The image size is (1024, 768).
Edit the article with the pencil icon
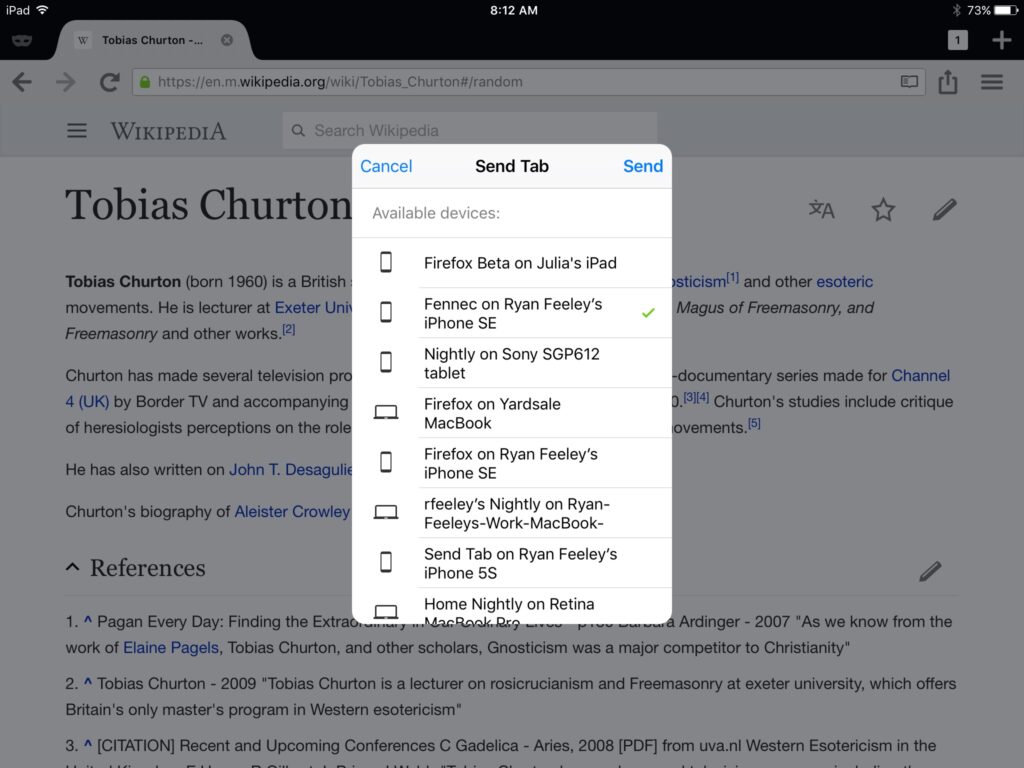point(944,209)
